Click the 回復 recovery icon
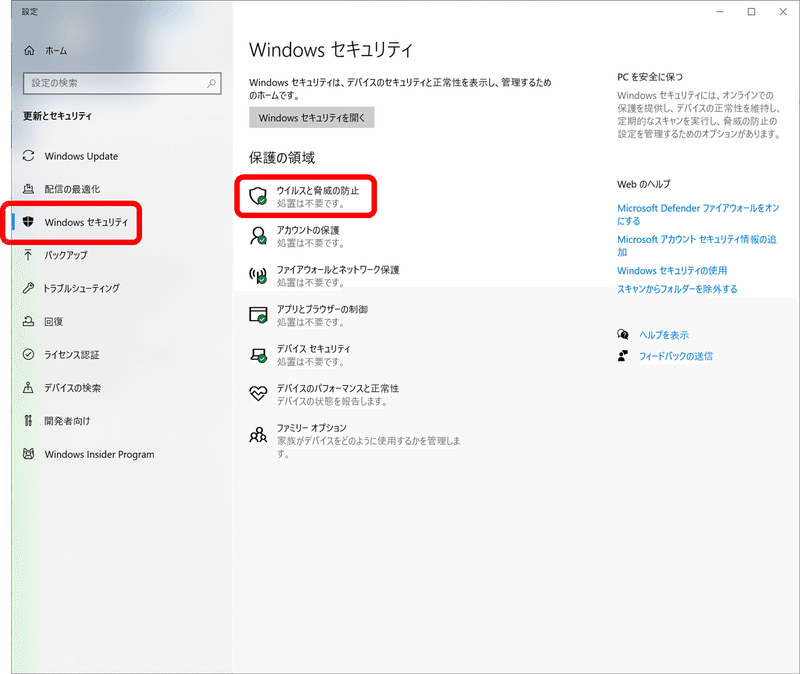The image size is (800, 674). 29,321
